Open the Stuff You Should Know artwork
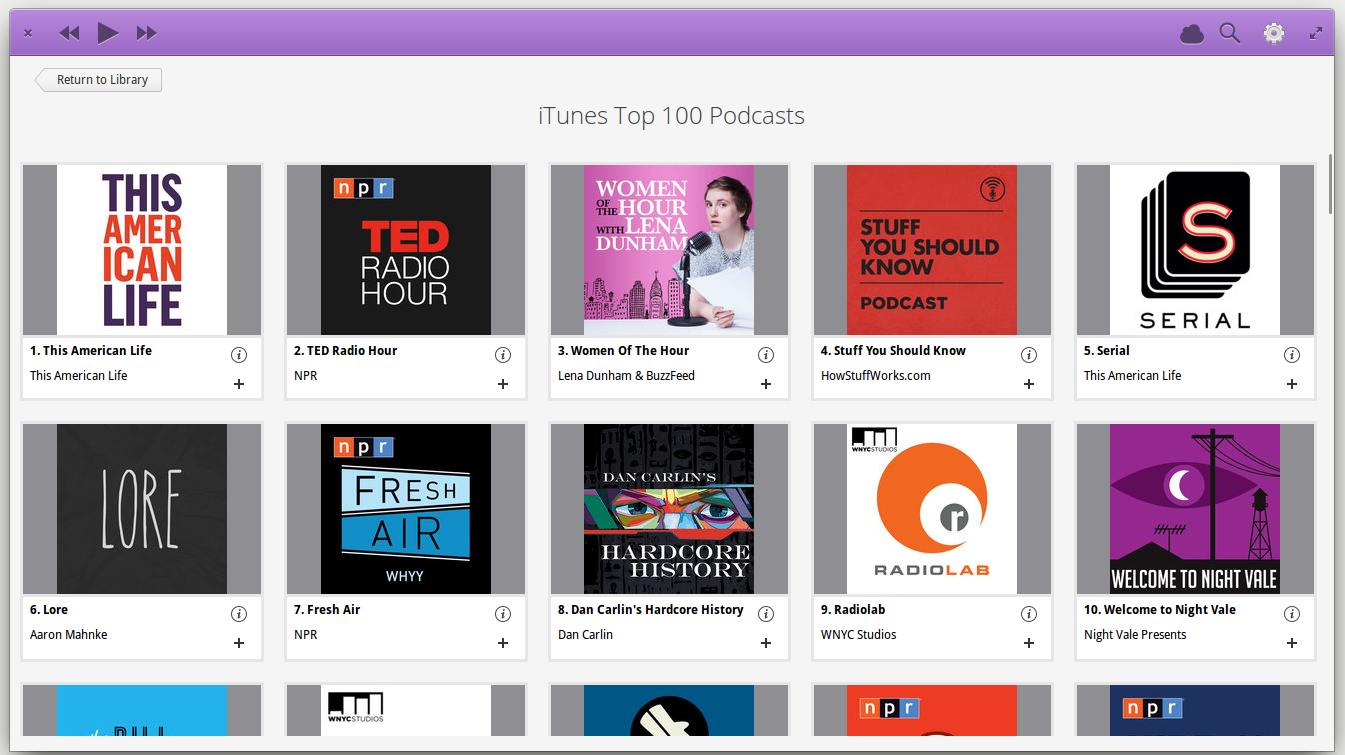Image resolution: width=1345 pixels, height=755 pixels. tap(932, 249)
